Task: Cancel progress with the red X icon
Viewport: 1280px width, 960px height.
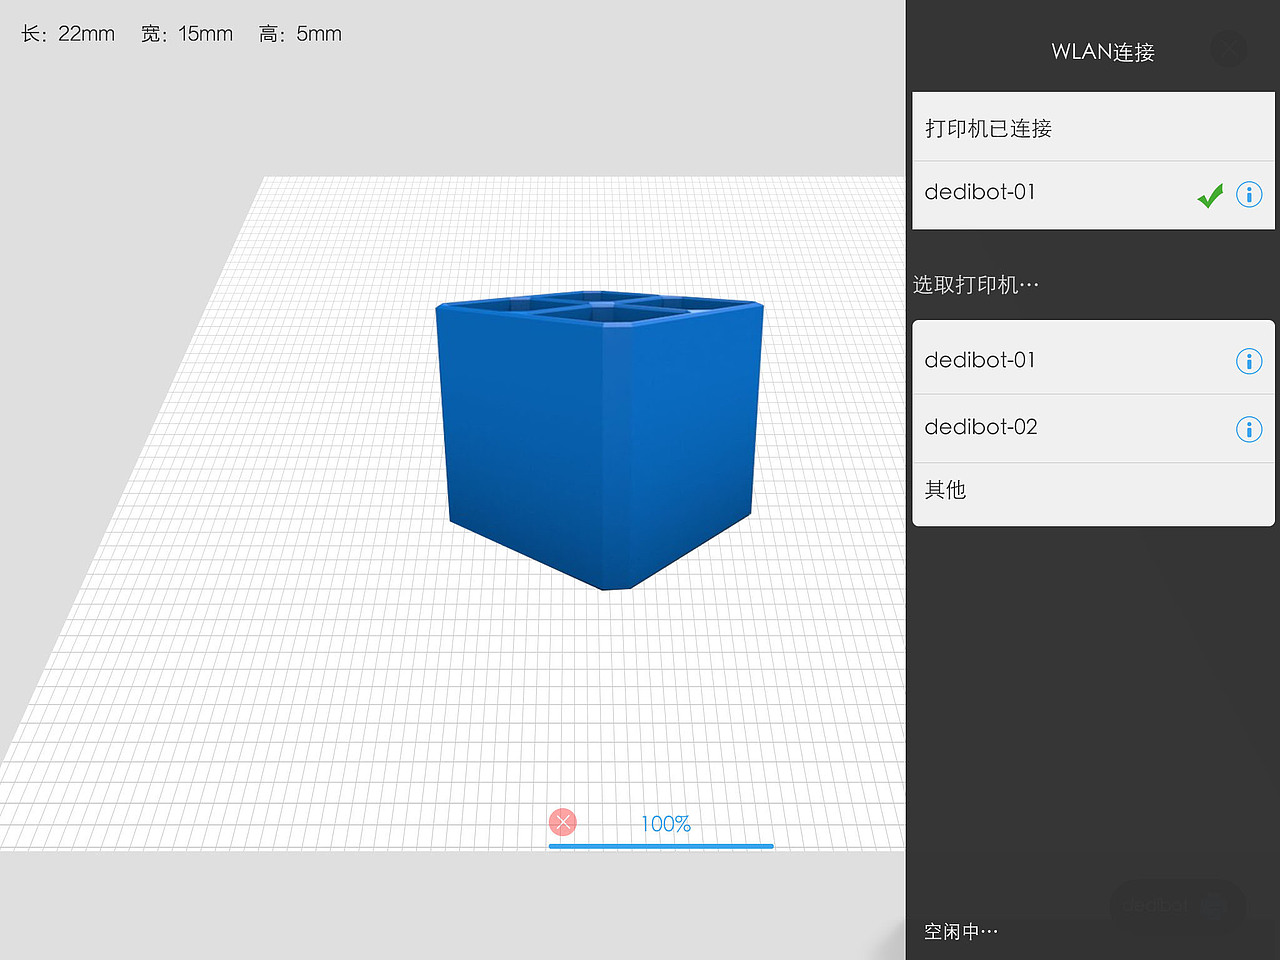Action: pyautogui.click(x=563, y=822)
